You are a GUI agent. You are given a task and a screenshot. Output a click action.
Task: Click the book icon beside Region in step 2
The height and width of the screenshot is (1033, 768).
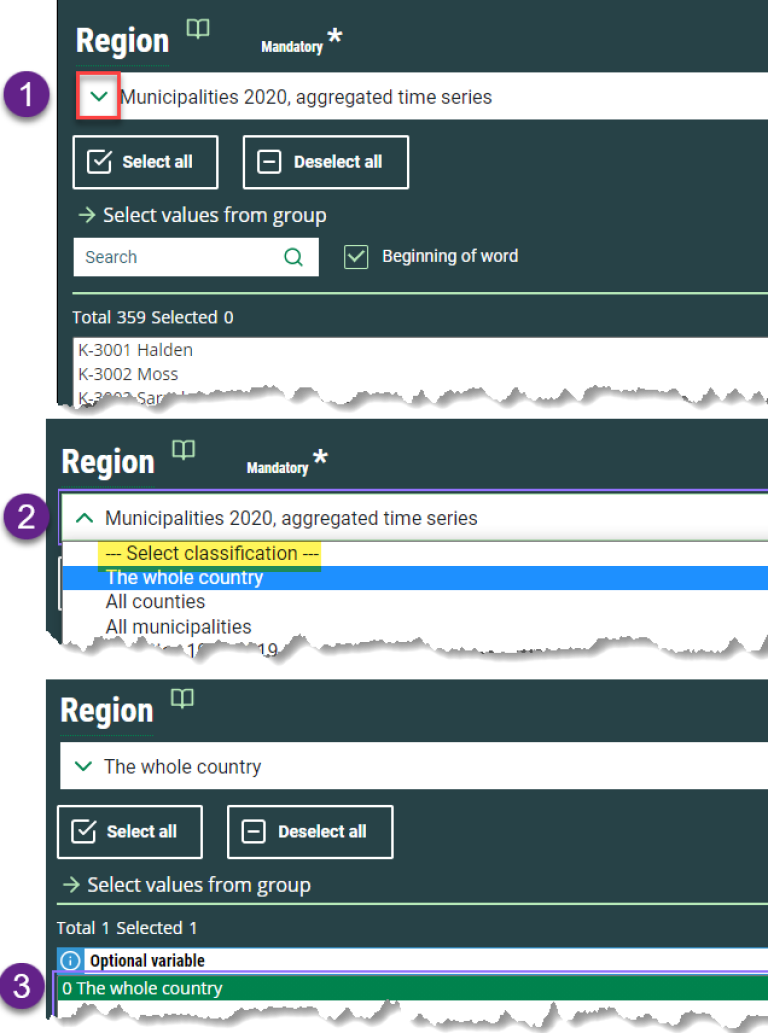[183, 450]
